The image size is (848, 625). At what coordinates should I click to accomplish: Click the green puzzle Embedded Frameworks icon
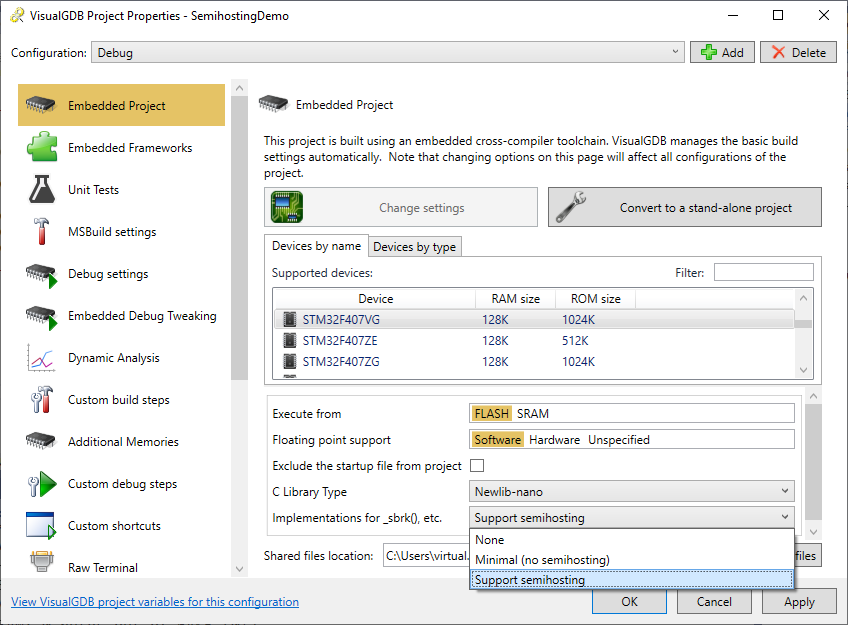(x=42, y=147)
